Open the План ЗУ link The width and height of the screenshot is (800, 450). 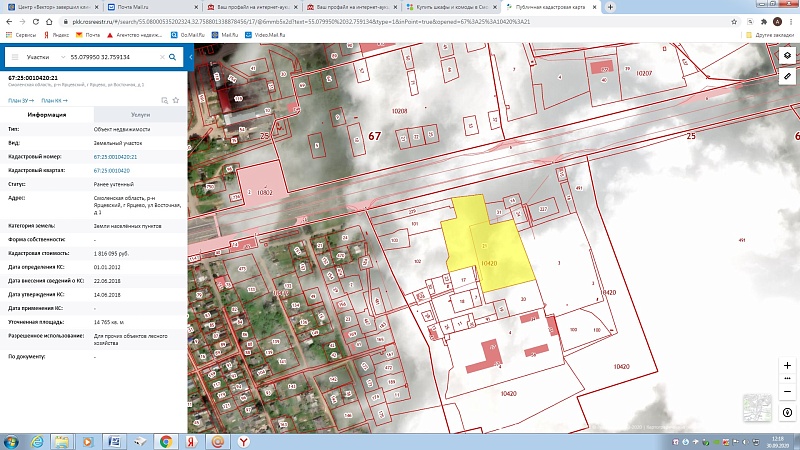(x=20, y=100)
